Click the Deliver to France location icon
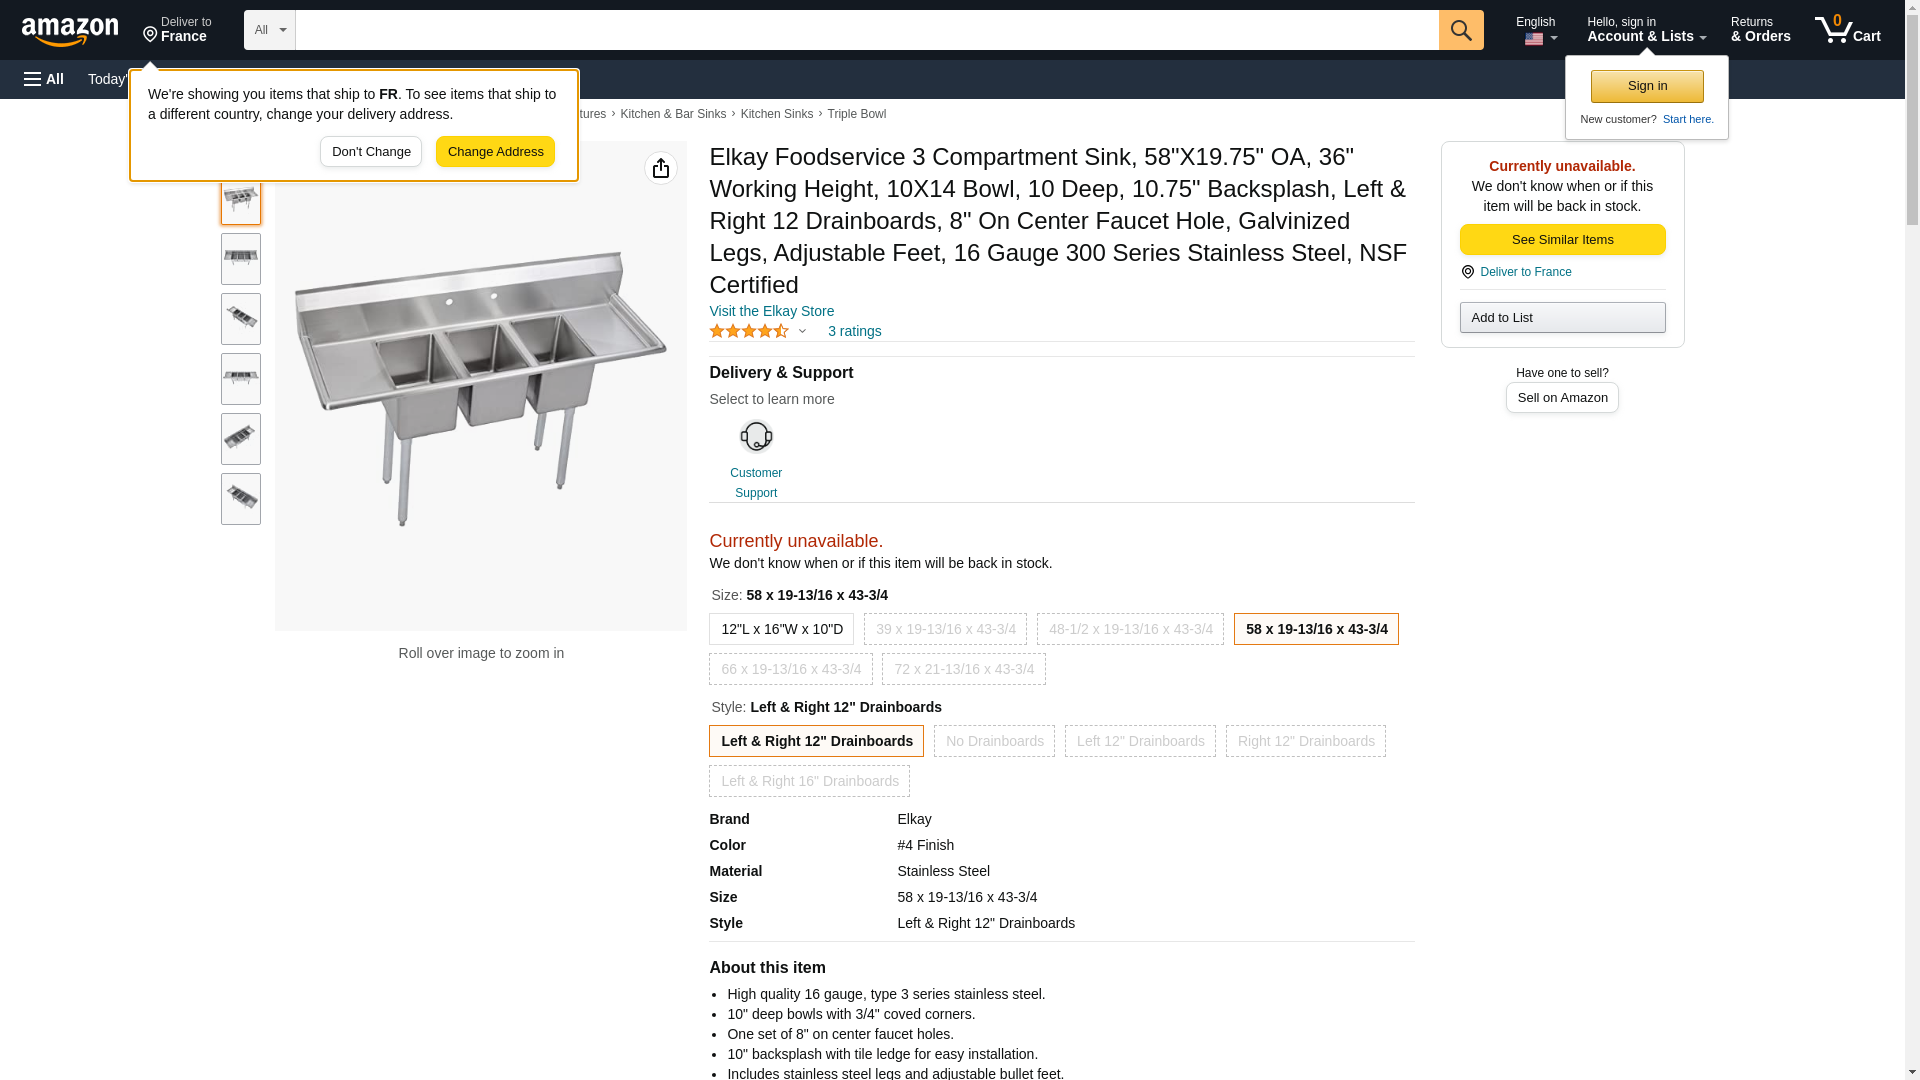This screenshot has width=1920, height=1080. point(1468,272)
